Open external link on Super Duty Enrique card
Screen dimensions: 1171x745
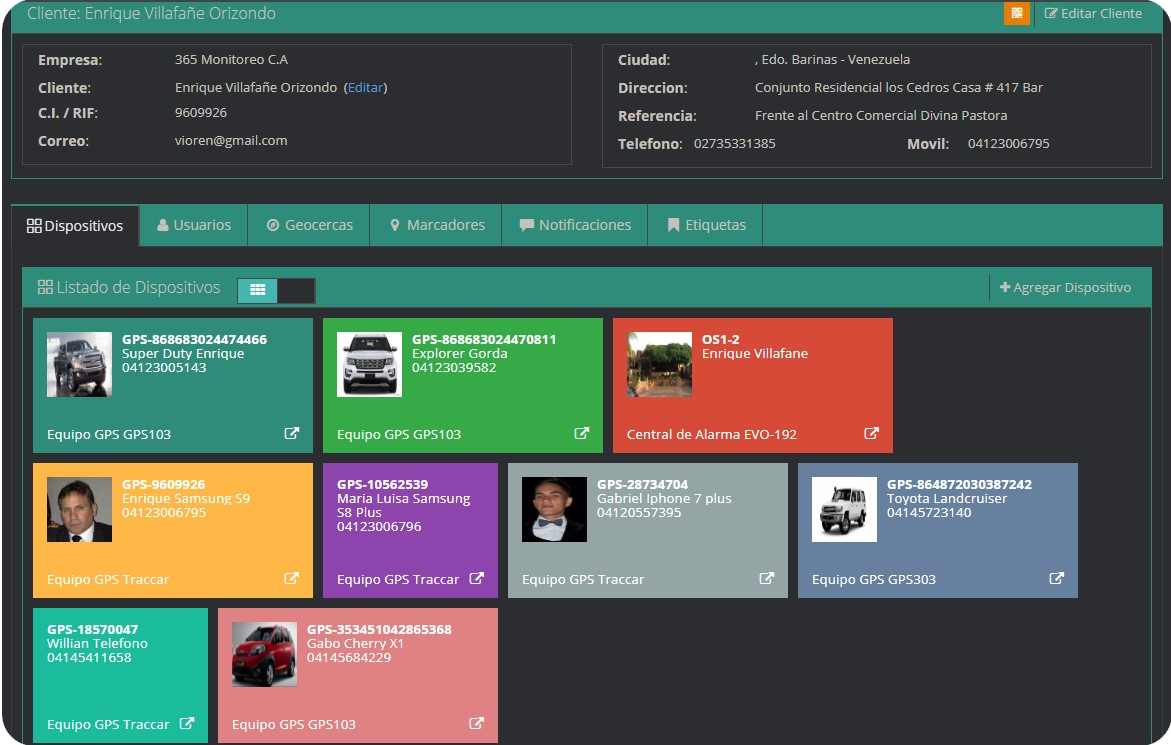(291, 434)
